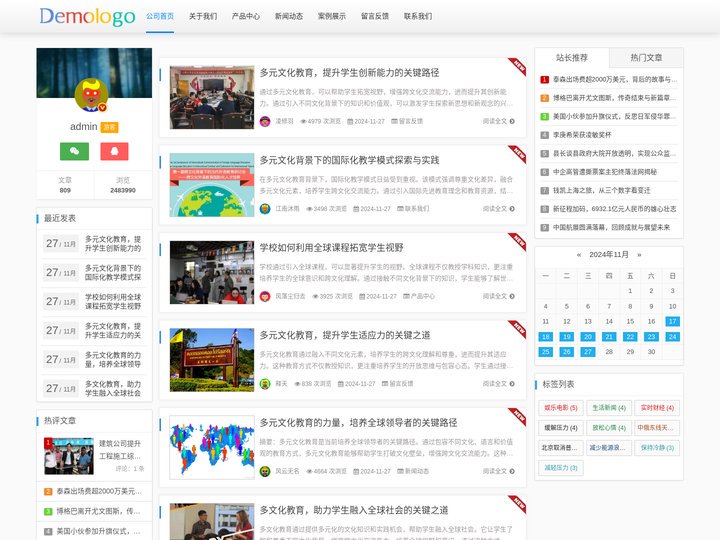Click the 生活新闻 (4) tag
This screenshot has width=720, height=540.
coord(609,408)
